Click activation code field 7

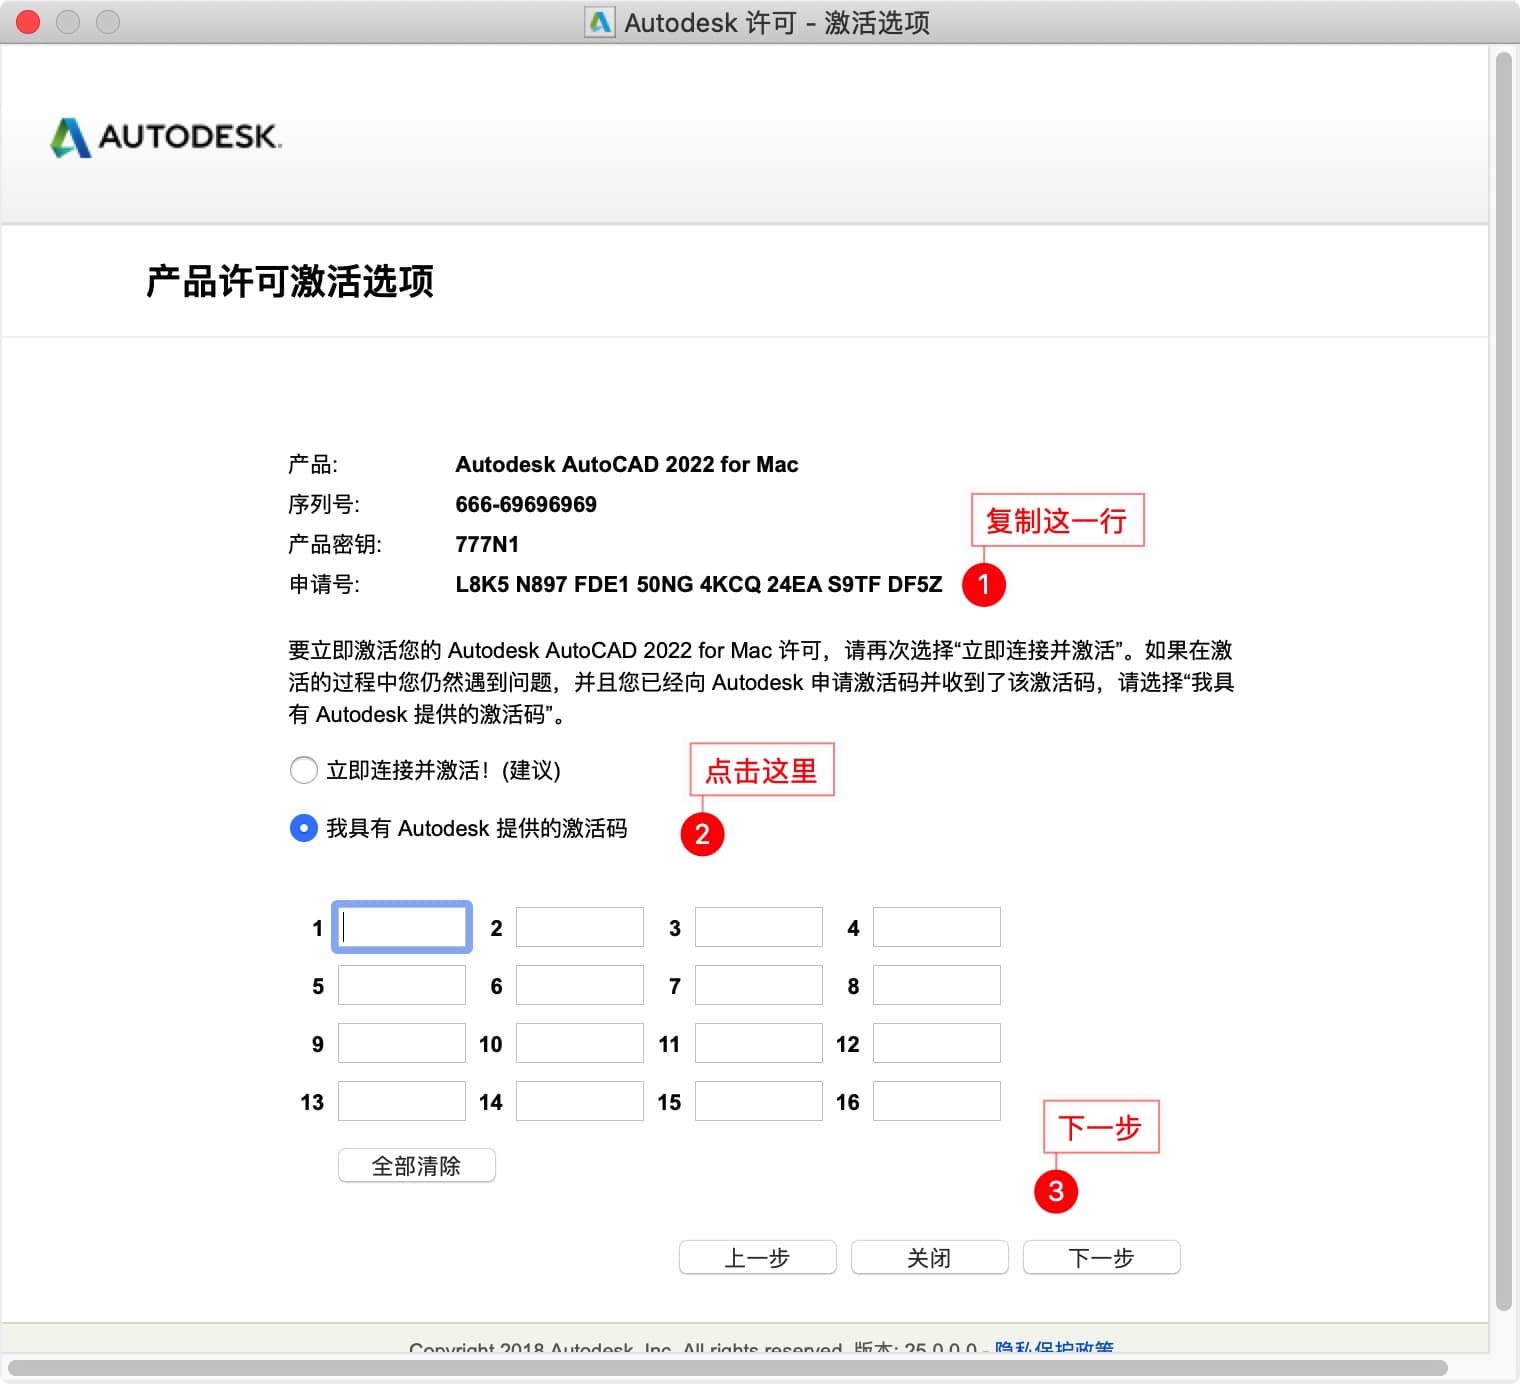(x=759, y=985)
